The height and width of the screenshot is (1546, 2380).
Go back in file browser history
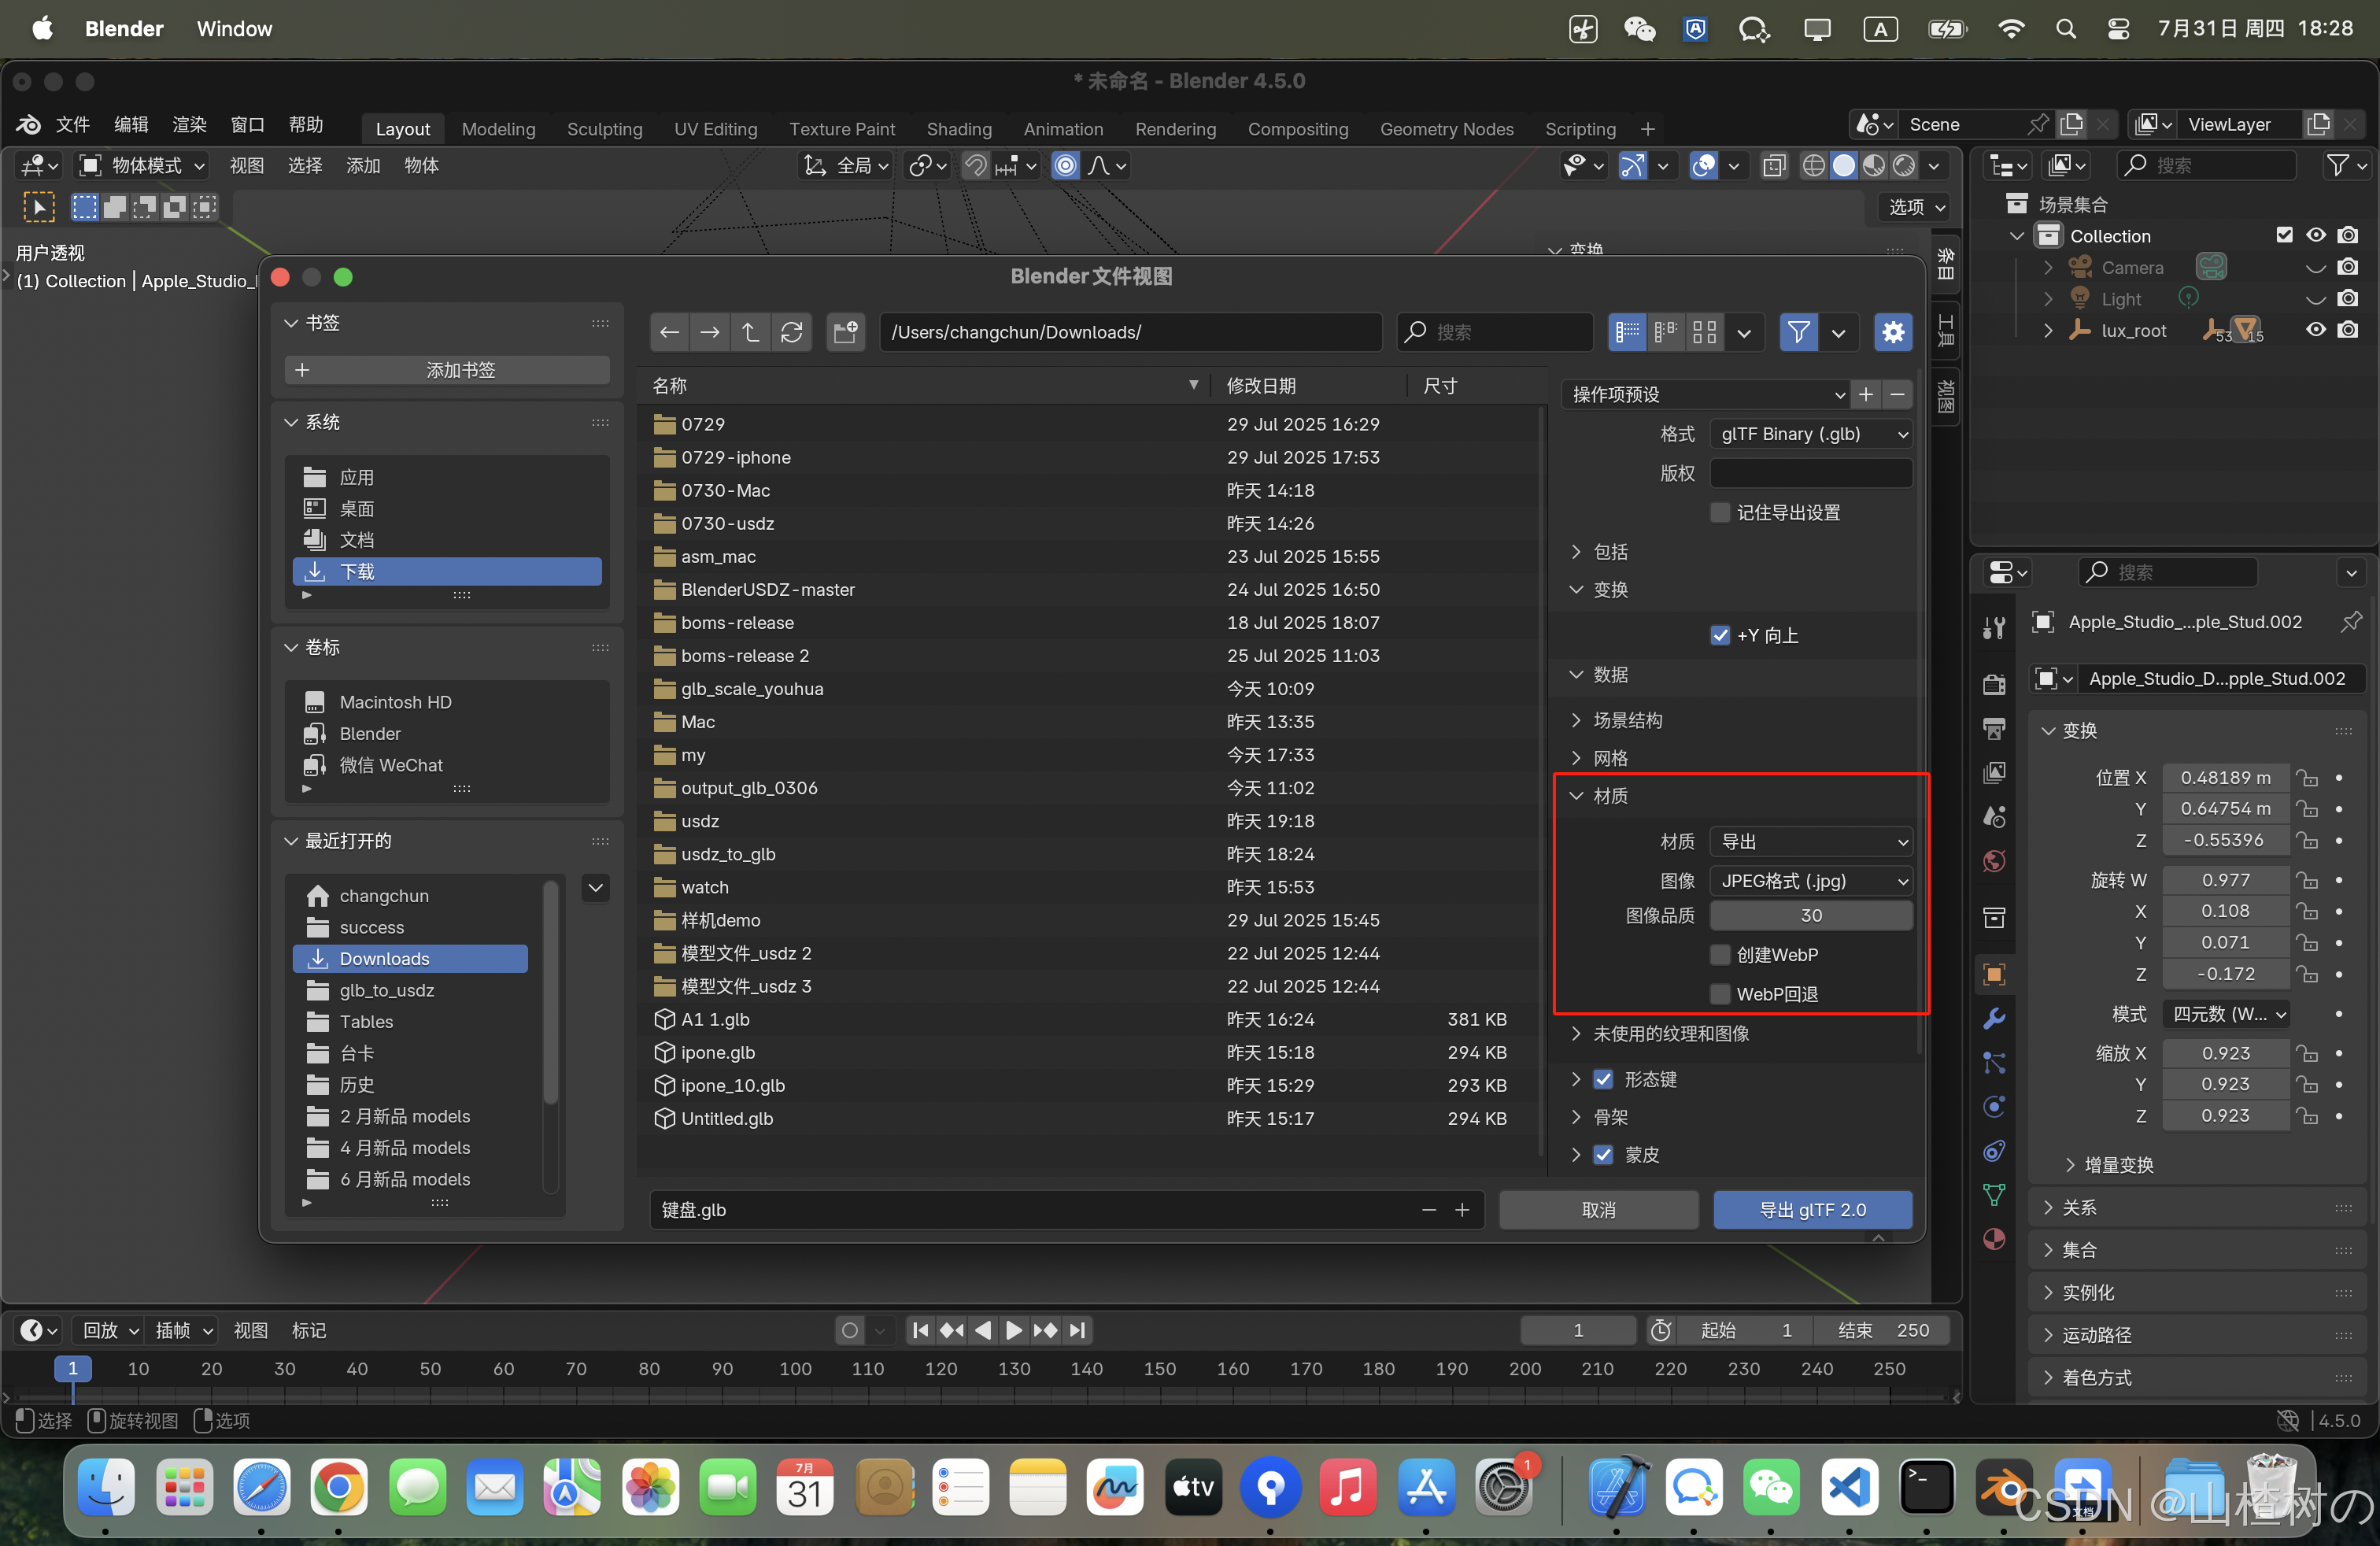click(x=669, y=333)
